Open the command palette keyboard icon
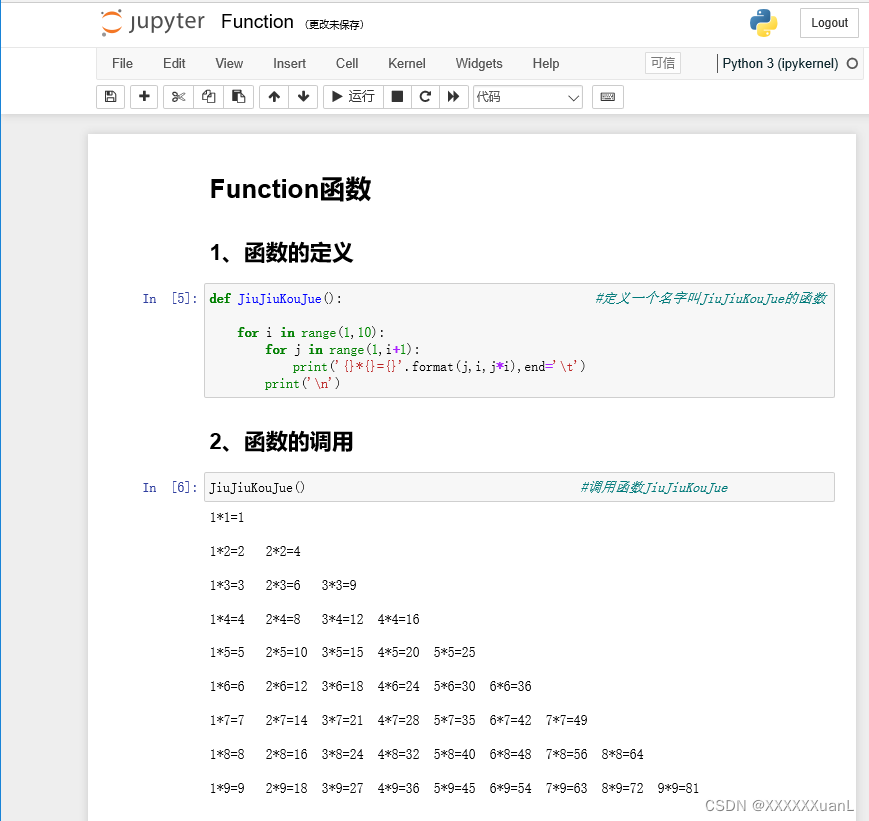The height and width of the screenshot is (821, 869). [607, 96]
